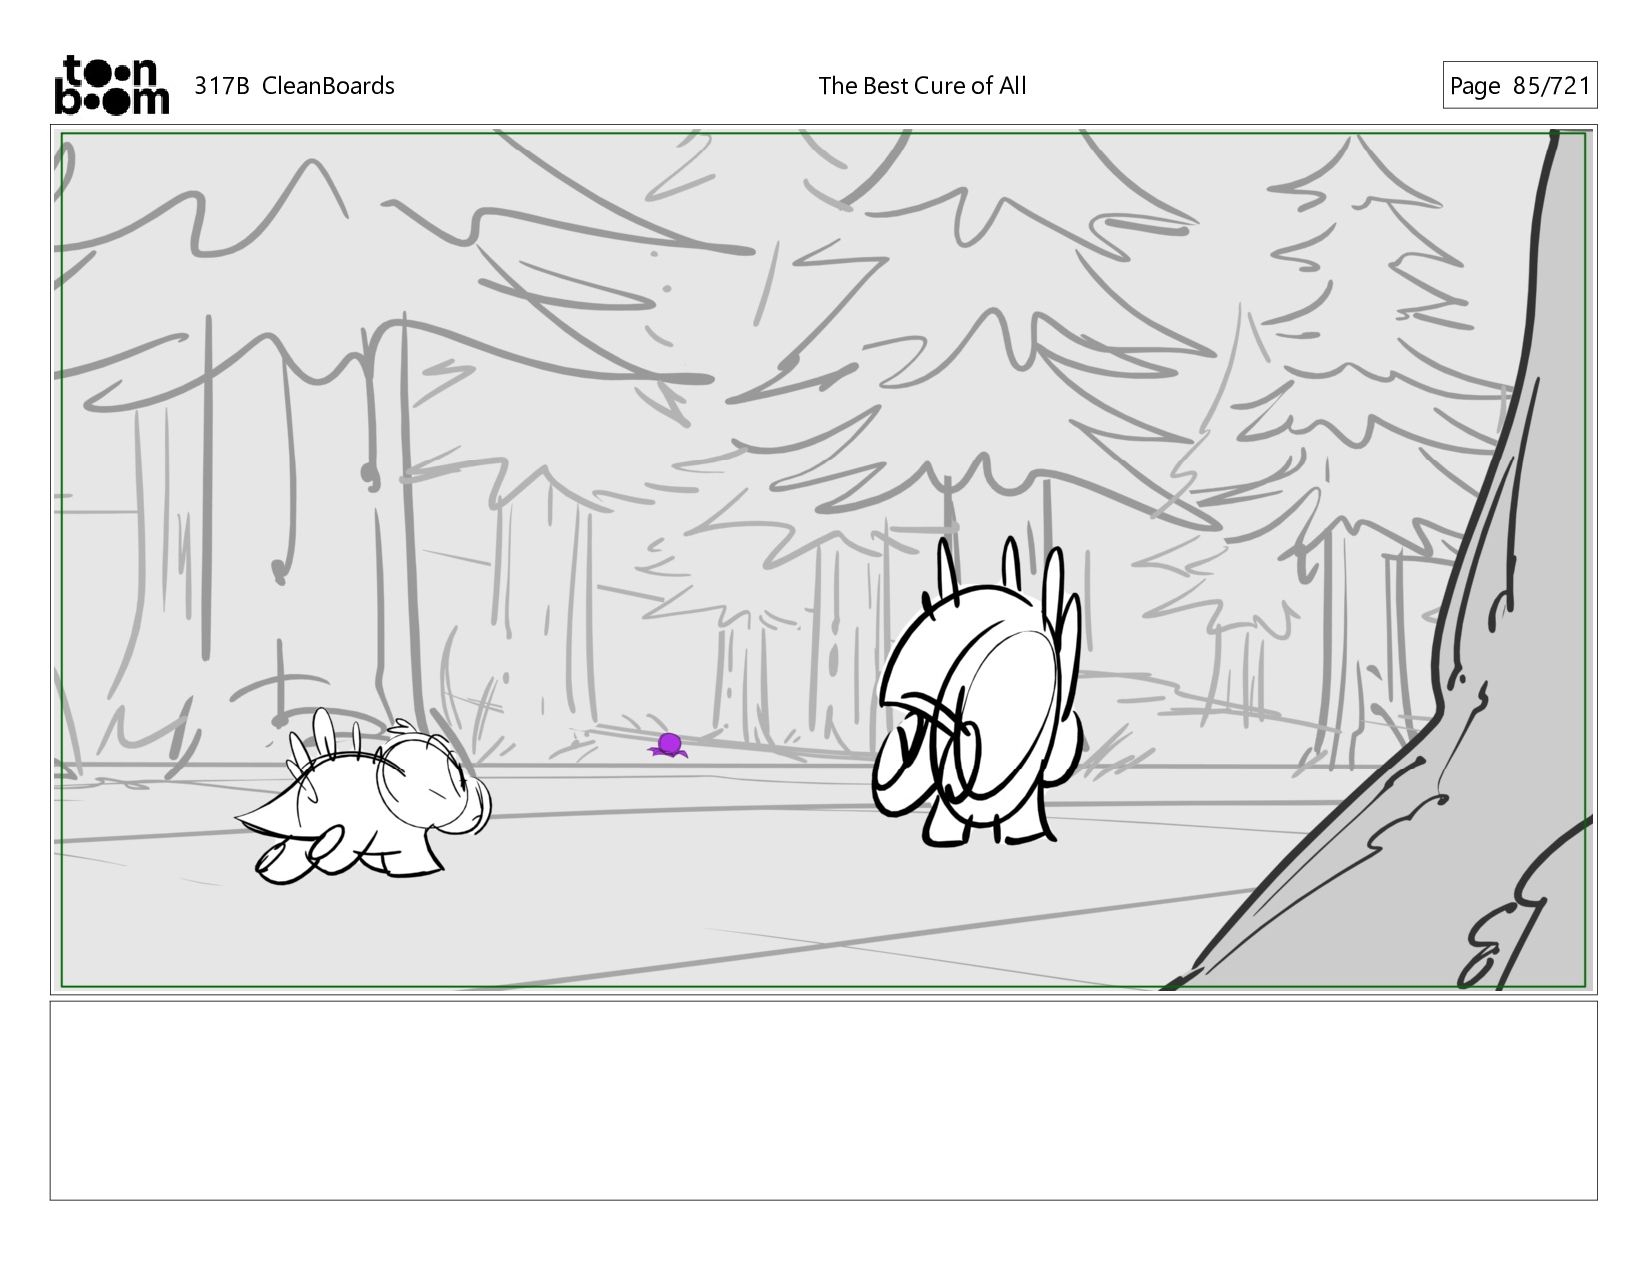This screenshot has width=1650, height=1275.
Task: Select the '317B CleanBoards' header text
Action: (x=294, y=86)
